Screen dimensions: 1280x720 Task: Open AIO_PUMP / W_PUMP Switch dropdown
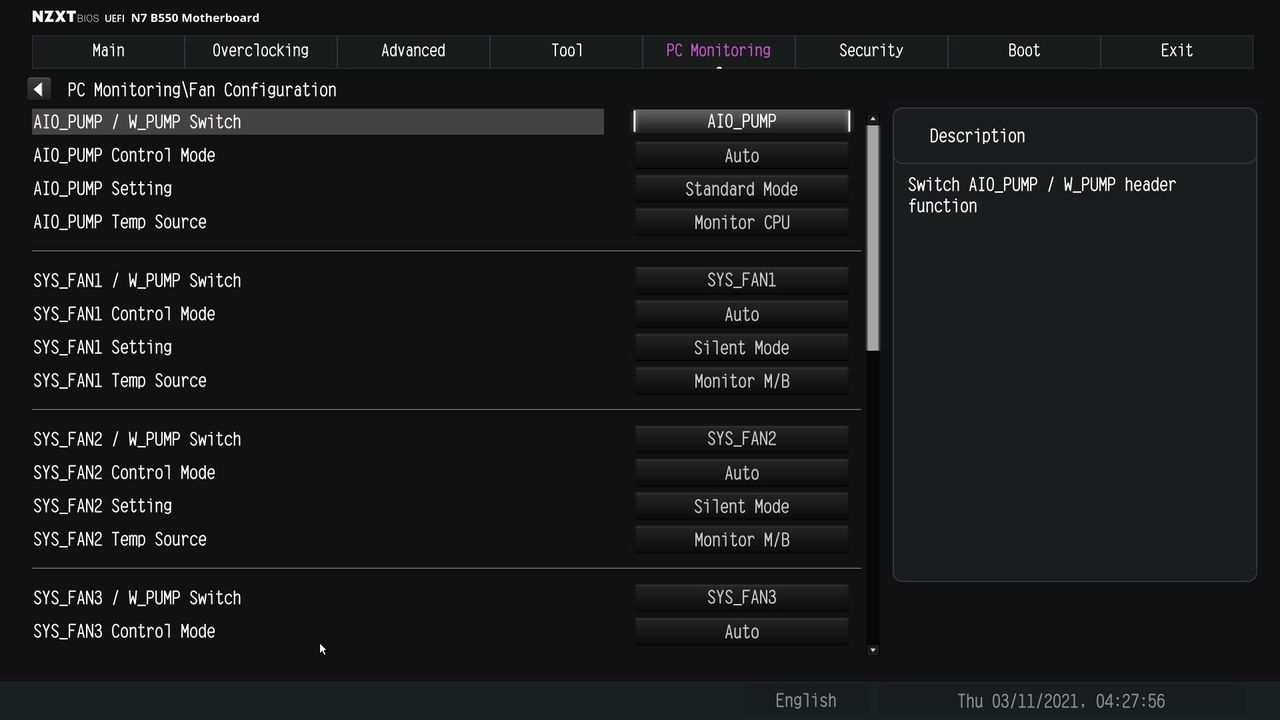click(742, 121)
